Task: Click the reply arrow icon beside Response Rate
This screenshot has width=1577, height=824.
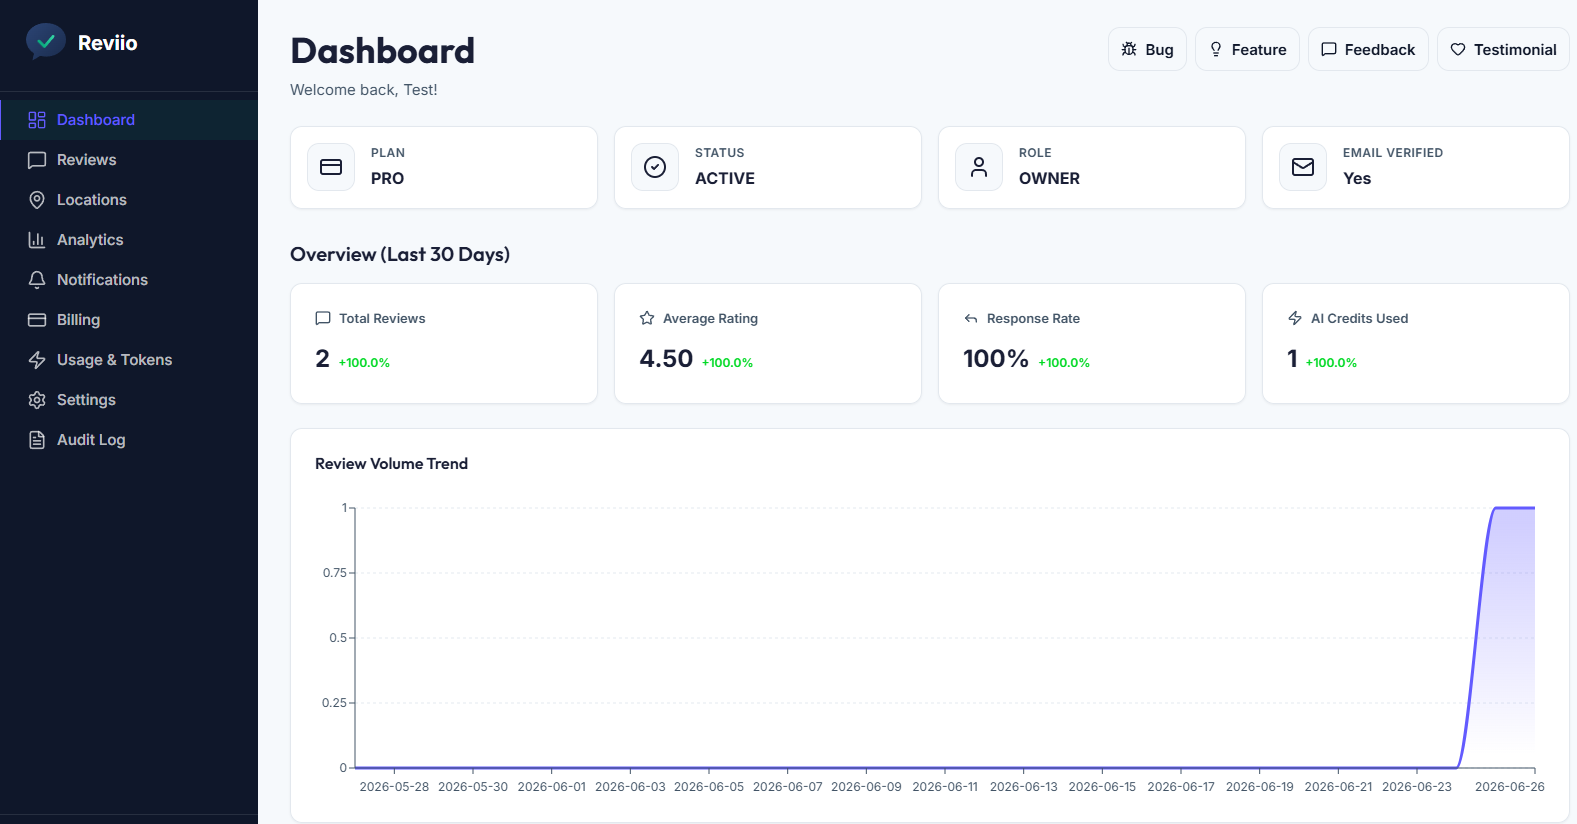Action: [971, 318]
